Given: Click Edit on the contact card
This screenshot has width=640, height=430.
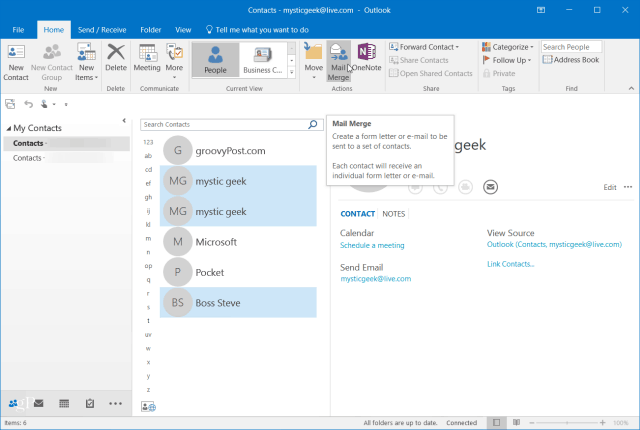Looking at the screenshot, I should point(610,187).
